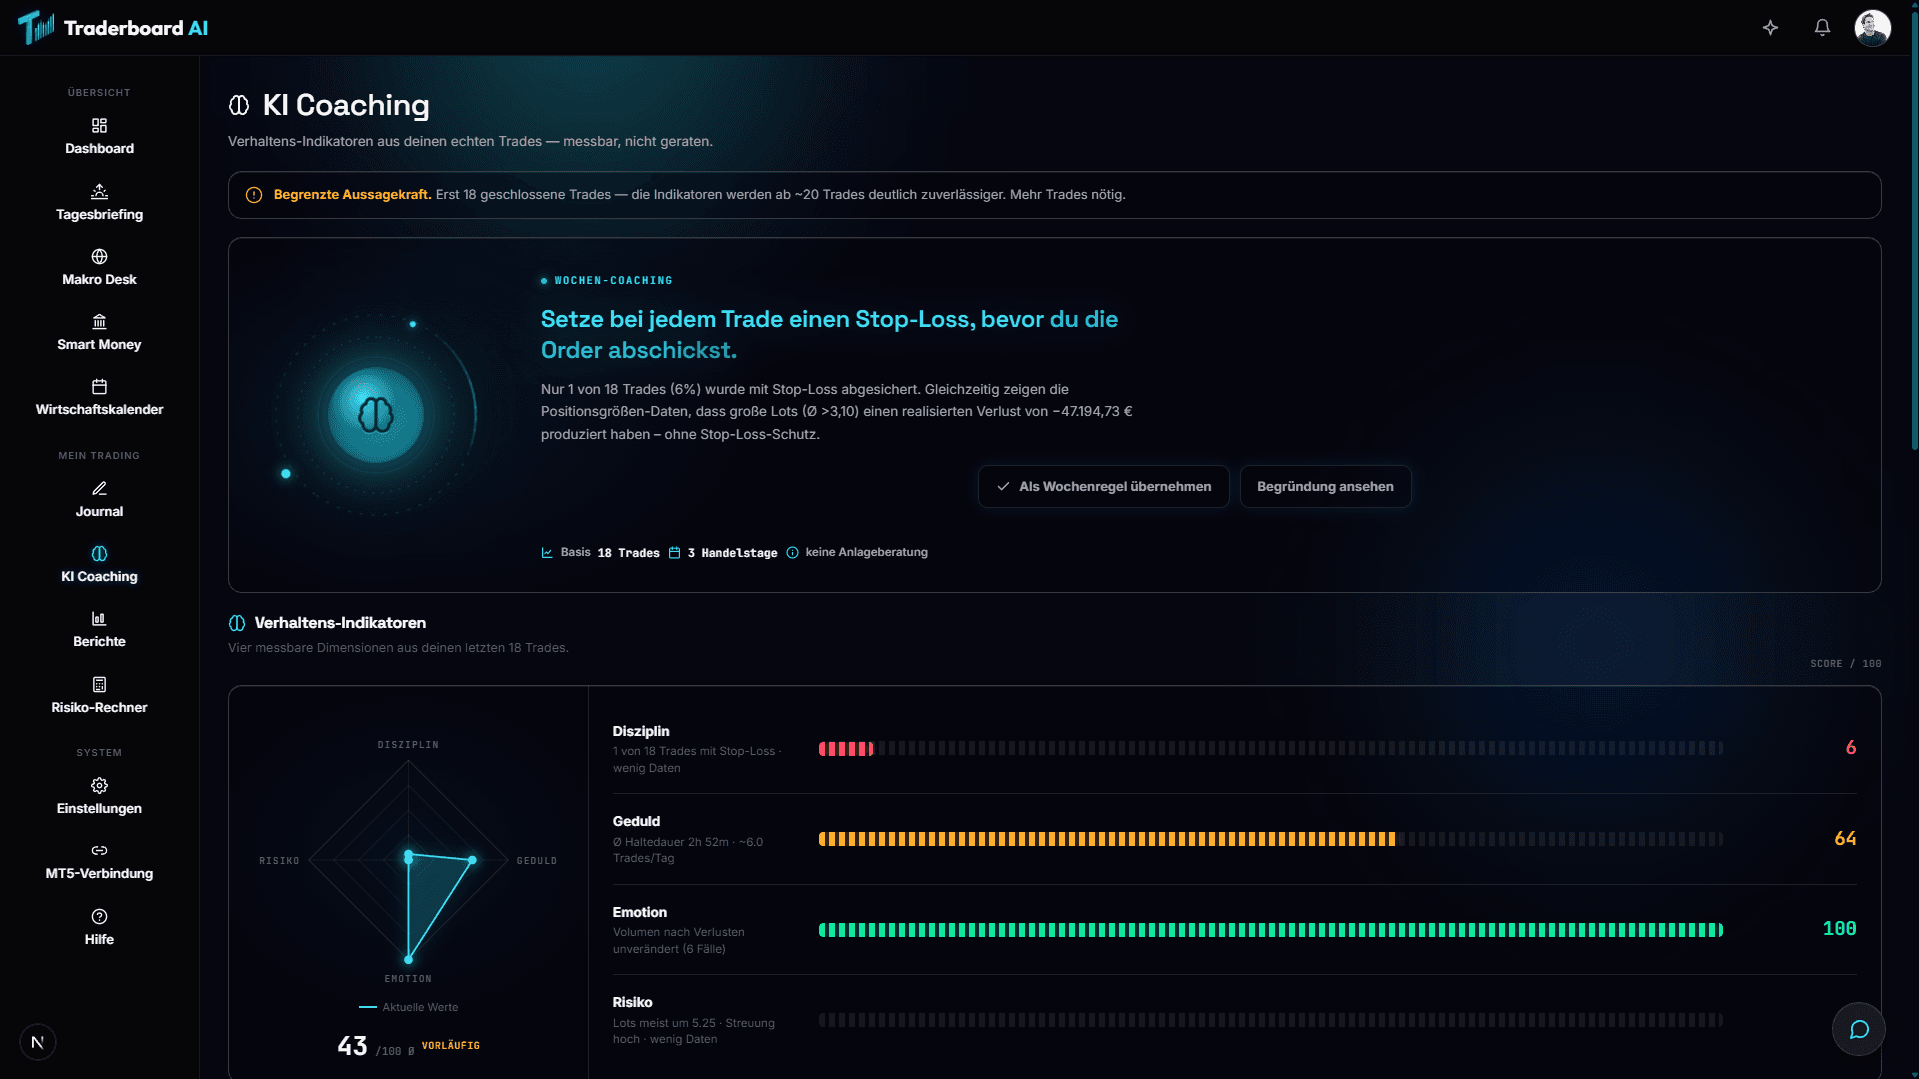
Task: Click the keine Anlageberatung info icon
Action: (792, 553)
